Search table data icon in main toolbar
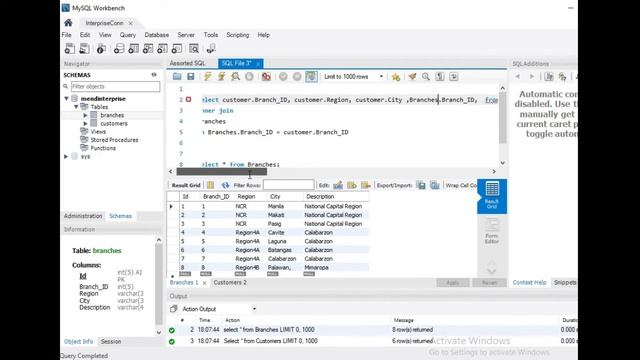640x360 pixels. 194,49
